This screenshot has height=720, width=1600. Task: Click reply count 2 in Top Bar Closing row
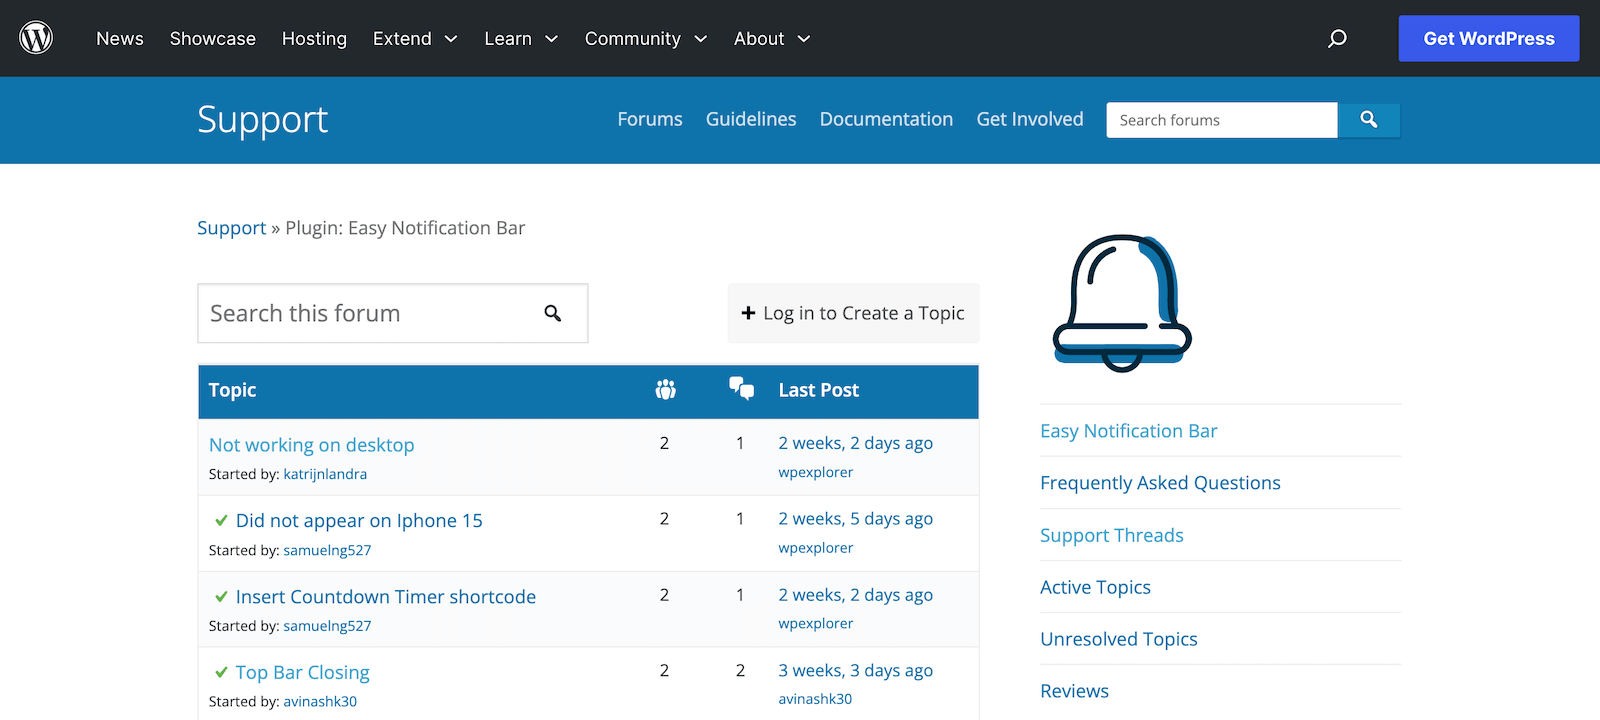coord(740,671)
